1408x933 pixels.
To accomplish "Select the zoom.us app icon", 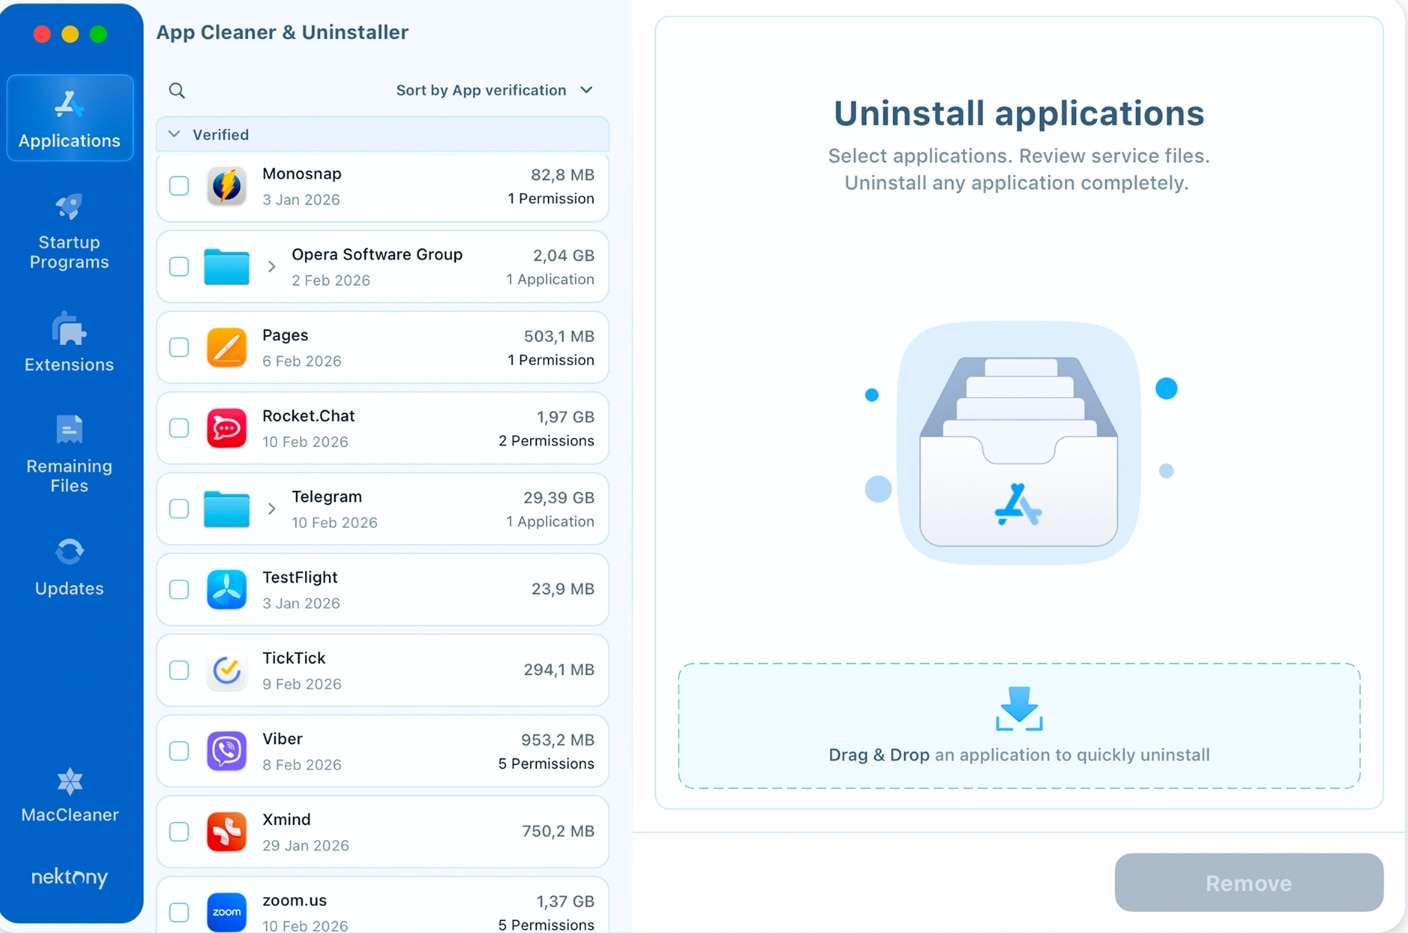I will coord(227,912).
